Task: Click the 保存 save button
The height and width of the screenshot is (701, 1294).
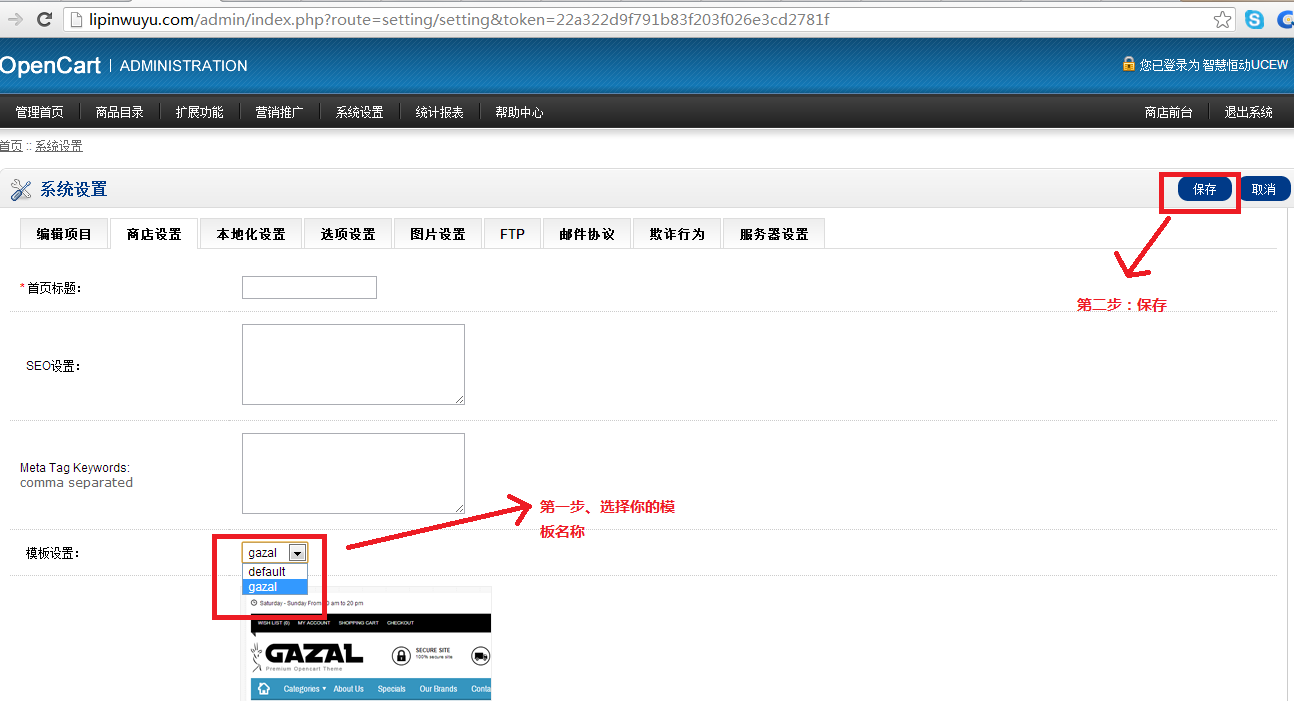Action: [x=1203, y=188]
